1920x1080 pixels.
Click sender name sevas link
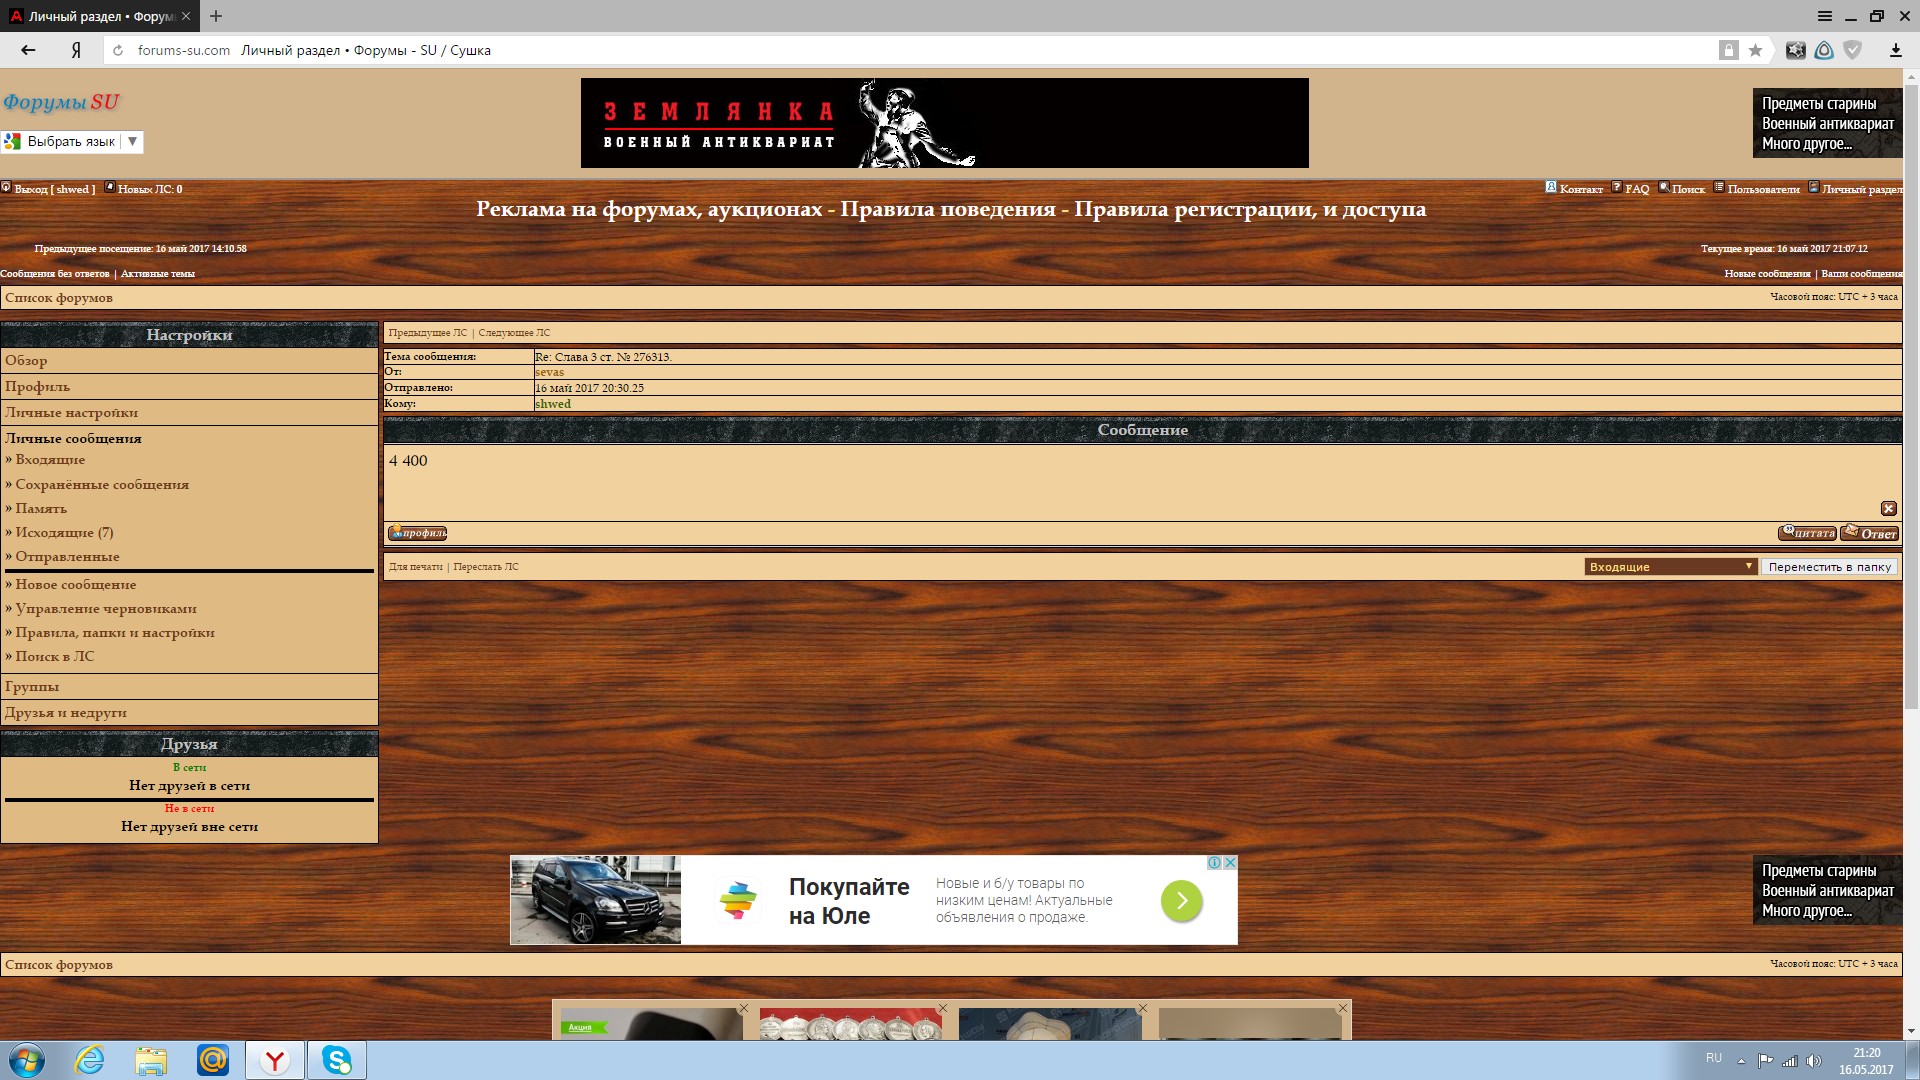coord(549,372)
